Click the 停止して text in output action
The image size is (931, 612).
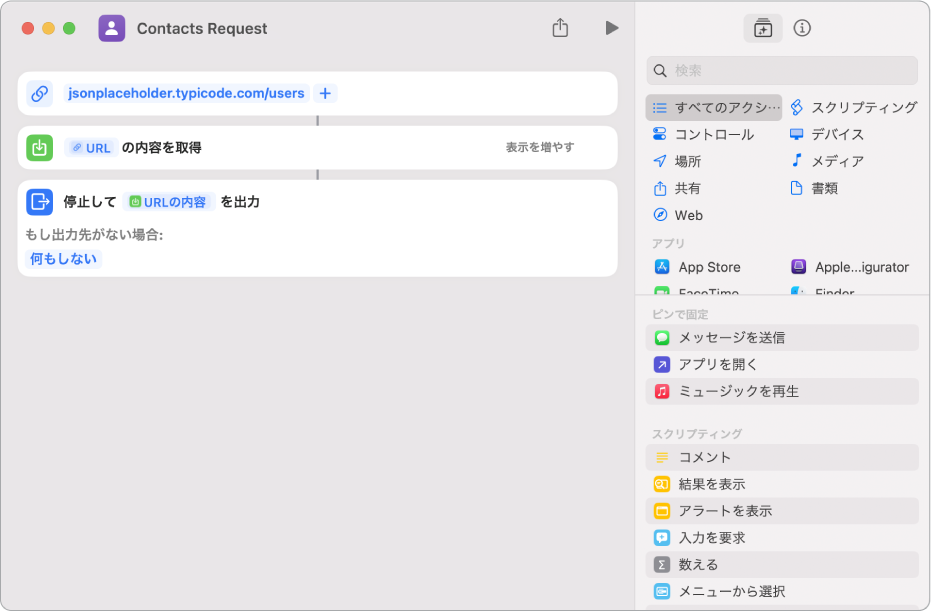point(90,202)
